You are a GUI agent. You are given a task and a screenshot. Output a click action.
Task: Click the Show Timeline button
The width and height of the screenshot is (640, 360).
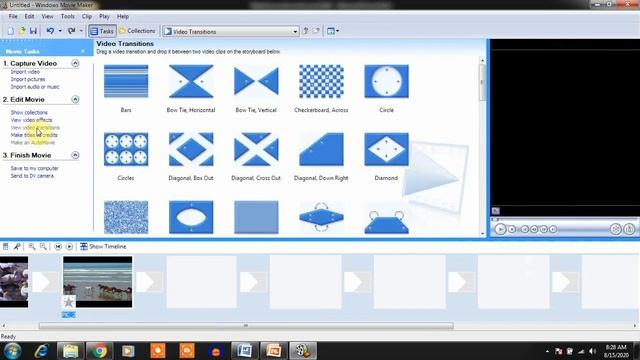103,247
